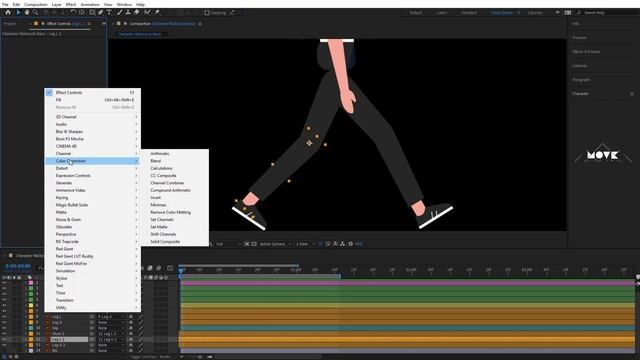This screenshot has width=640, height=360.
Task: Select the Eraser tool
Action: 137,13
